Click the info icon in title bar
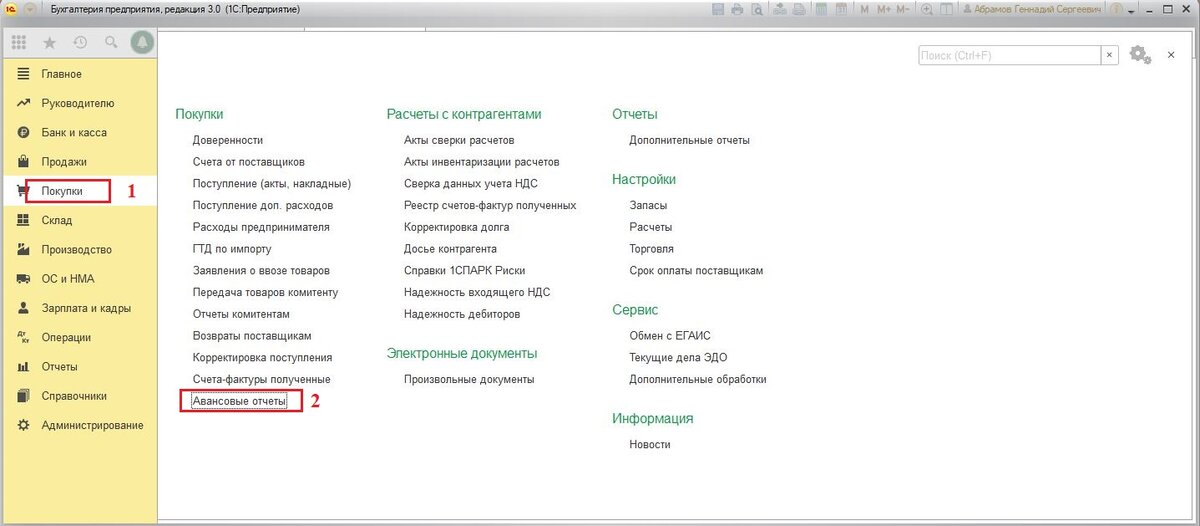The width and height of the screenshot is (1200, 526). (1116, 9)
